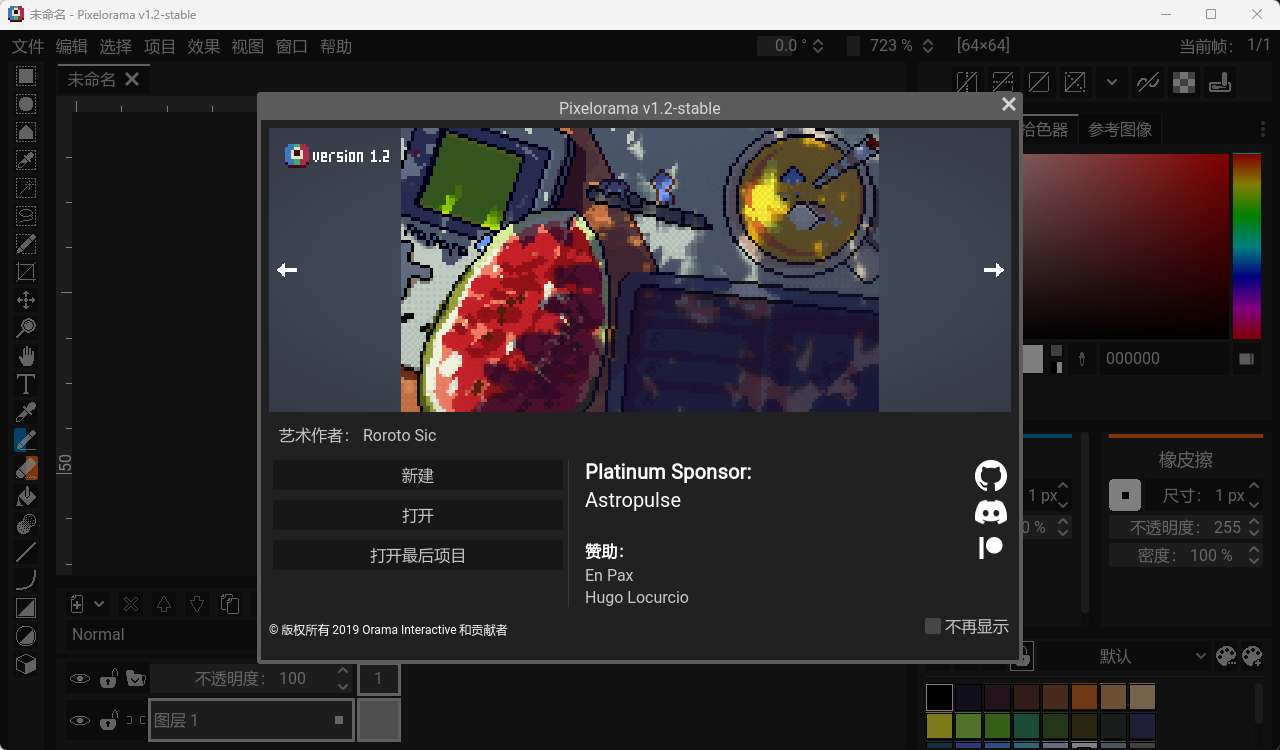This screenshot has width=1280, height=750.
Task: Switch to the 参考图像 tab
Action: (1120, 129)
